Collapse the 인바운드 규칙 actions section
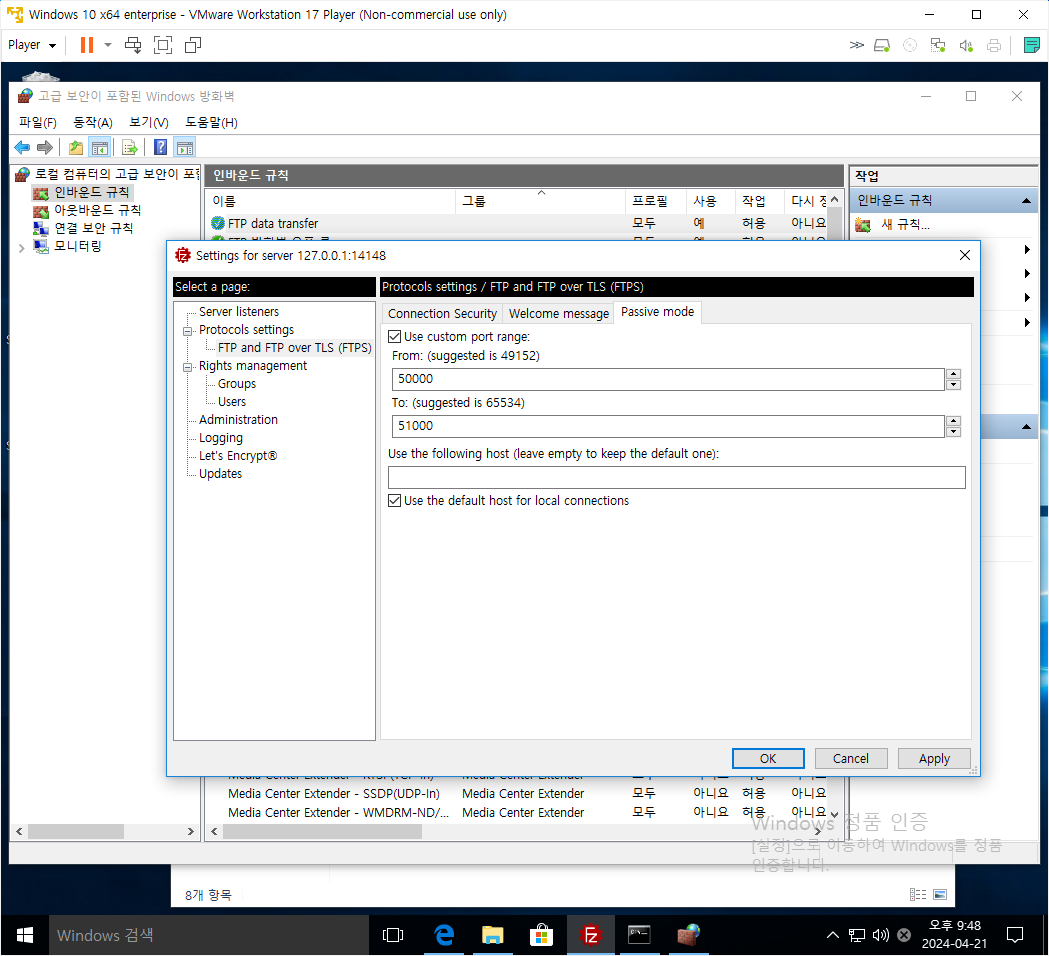Viewport: 1049px width, 956px height. point(1026,201)
